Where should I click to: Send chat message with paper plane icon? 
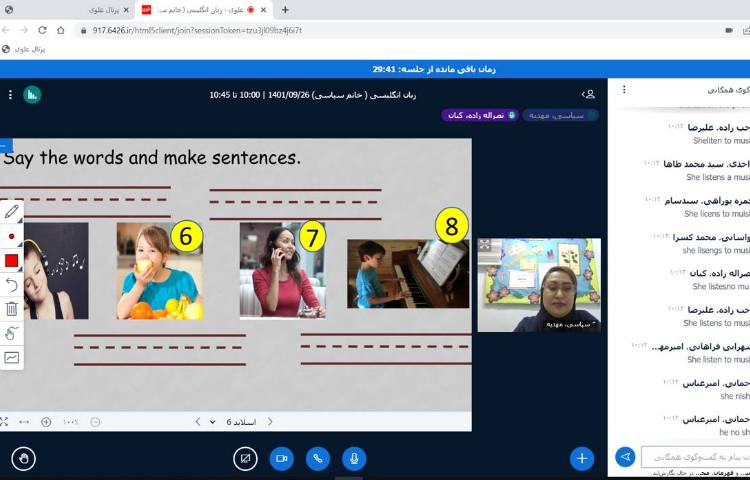click(x=625, y=457)
